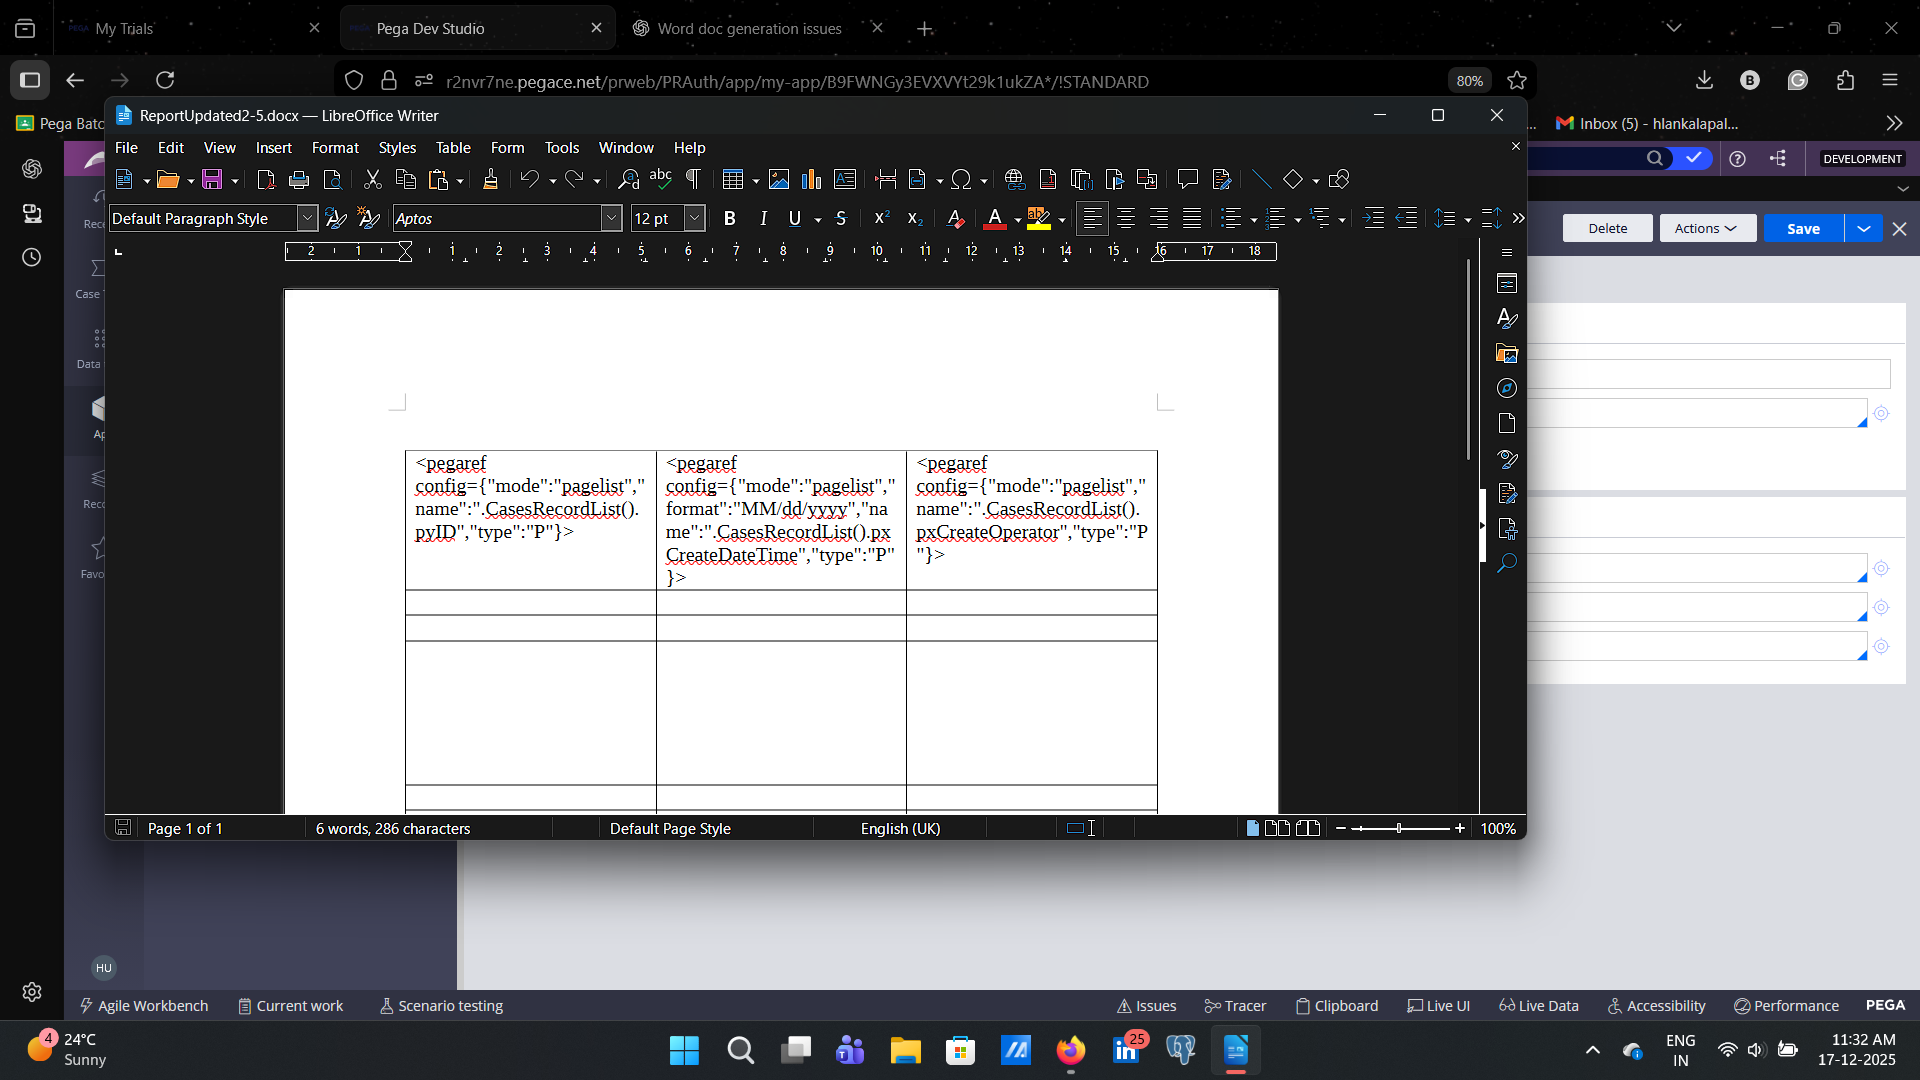Click the Insert Hyperlink globe icon

(1015, 180)
